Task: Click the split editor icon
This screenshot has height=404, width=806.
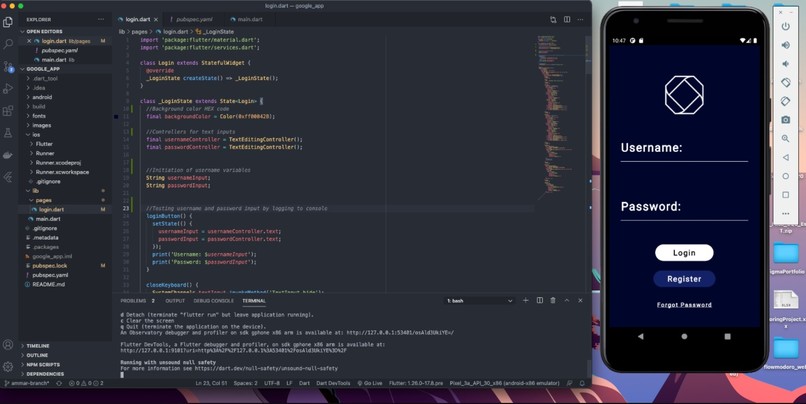Action: click(x=567, y=20)
